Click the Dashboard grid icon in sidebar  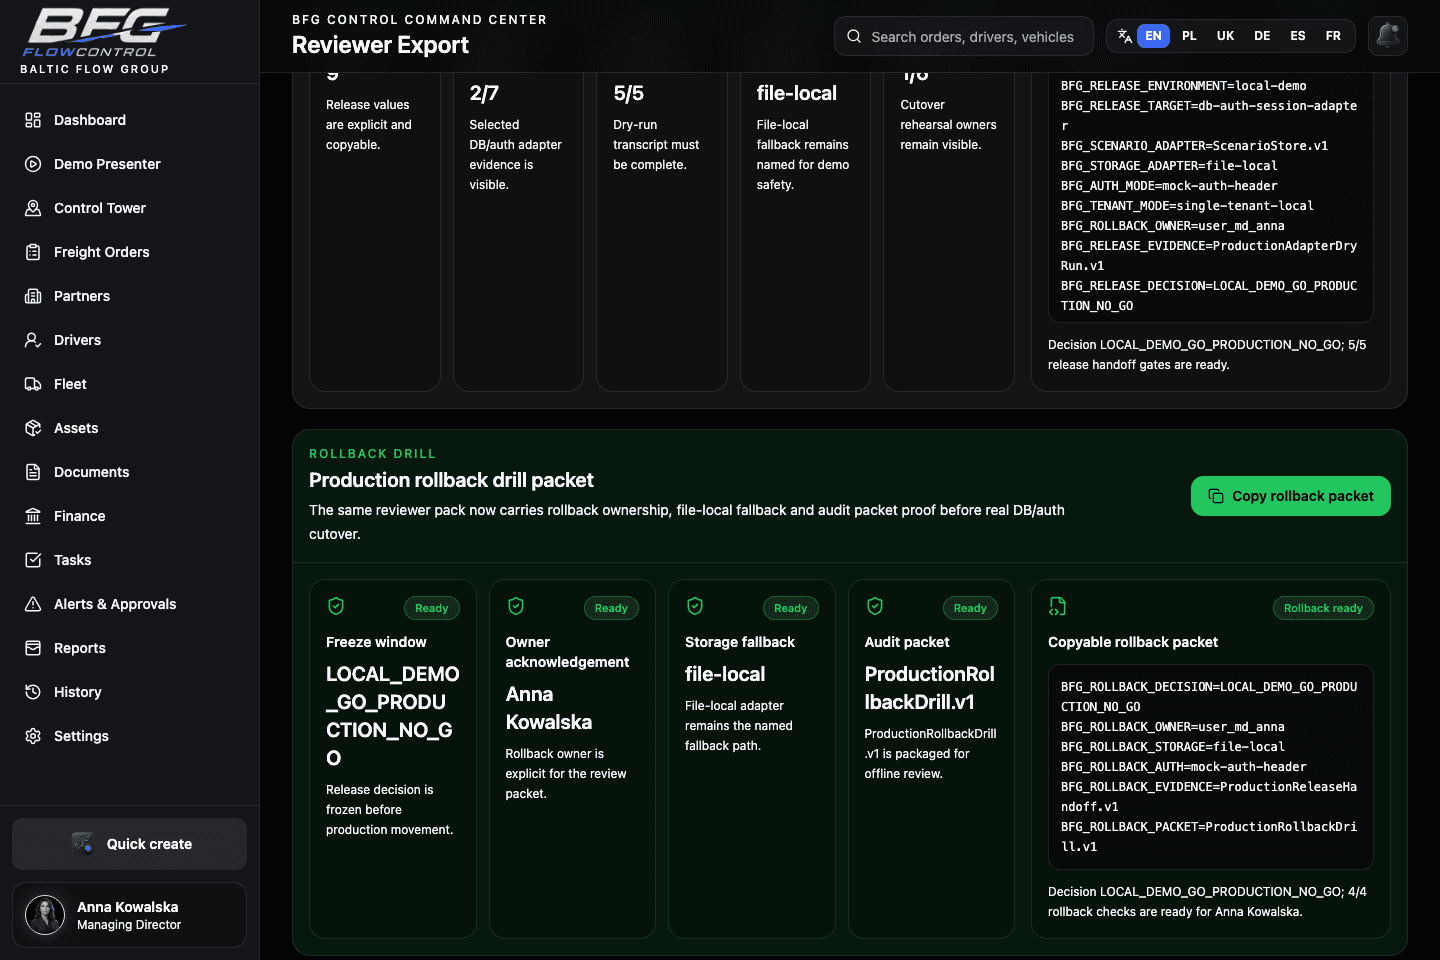(x=33, y=120)
